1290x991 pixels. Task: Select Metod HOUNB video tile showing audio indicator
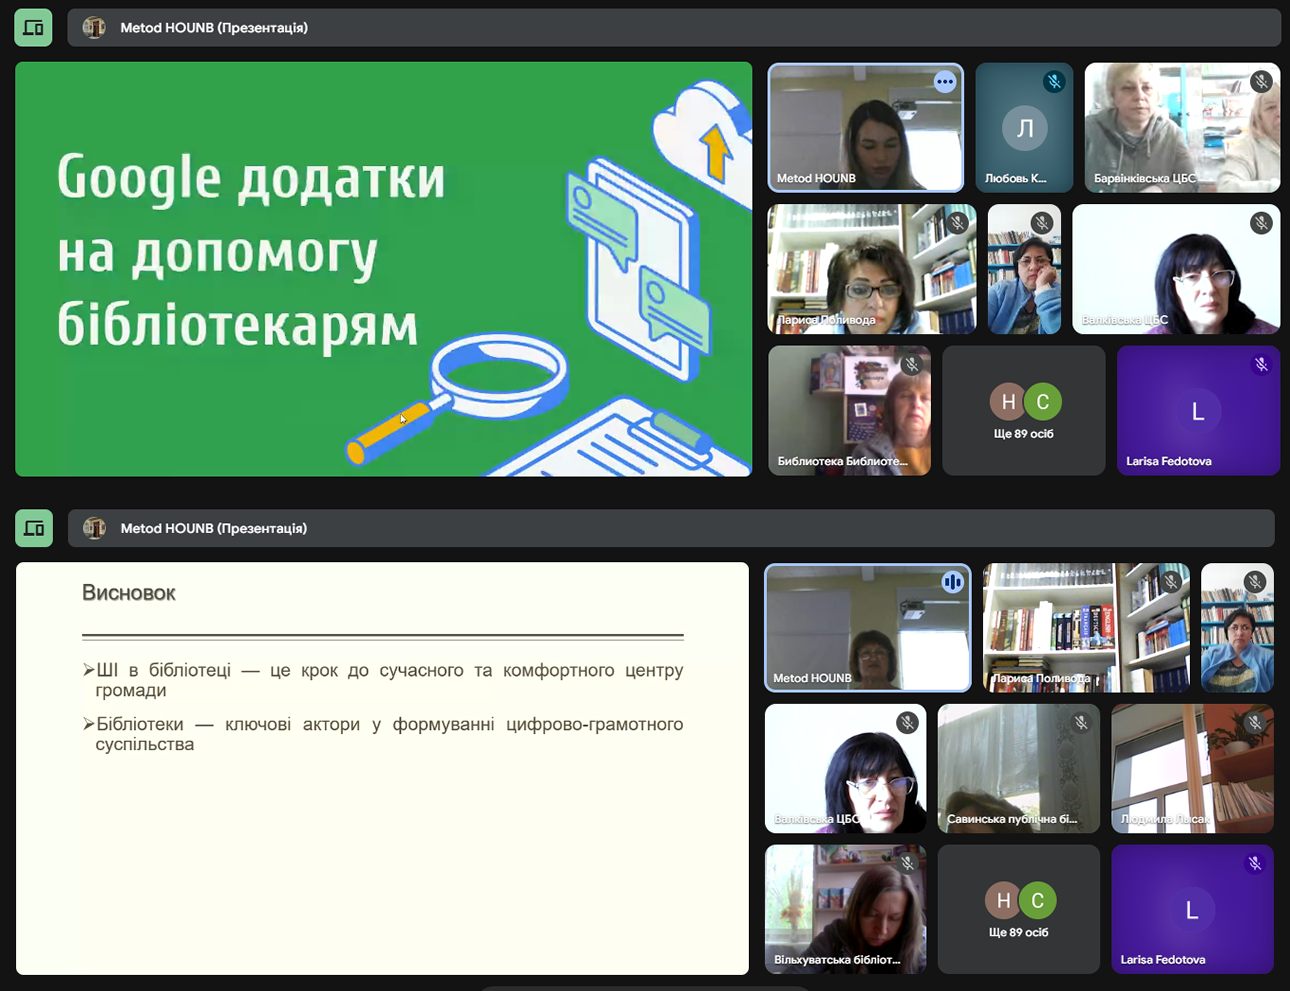click(868, 628)
